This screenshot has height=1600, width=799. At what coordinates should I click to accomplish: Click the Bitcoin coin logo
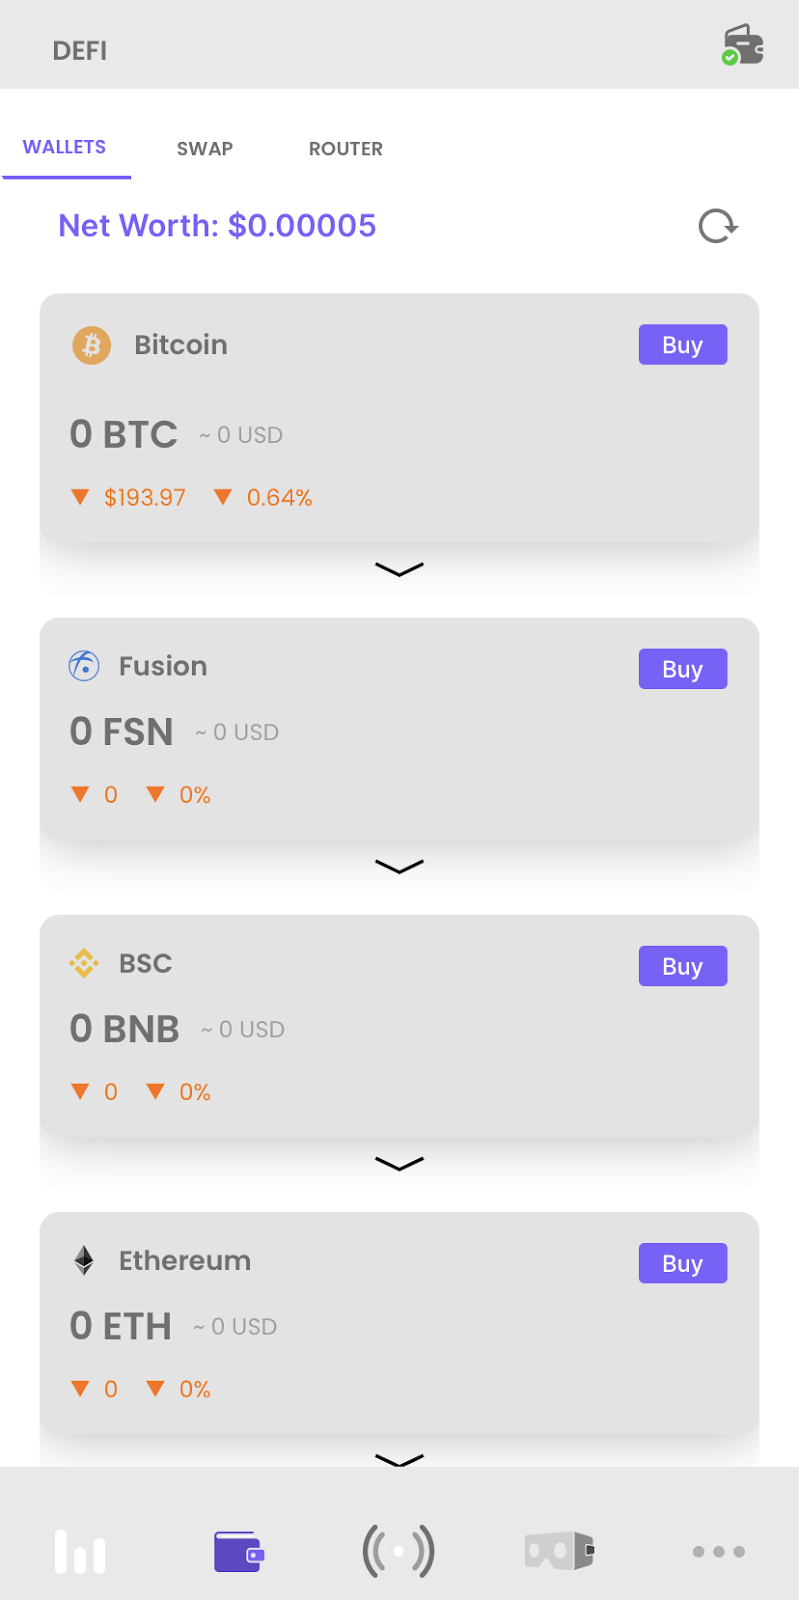point(91,345)
